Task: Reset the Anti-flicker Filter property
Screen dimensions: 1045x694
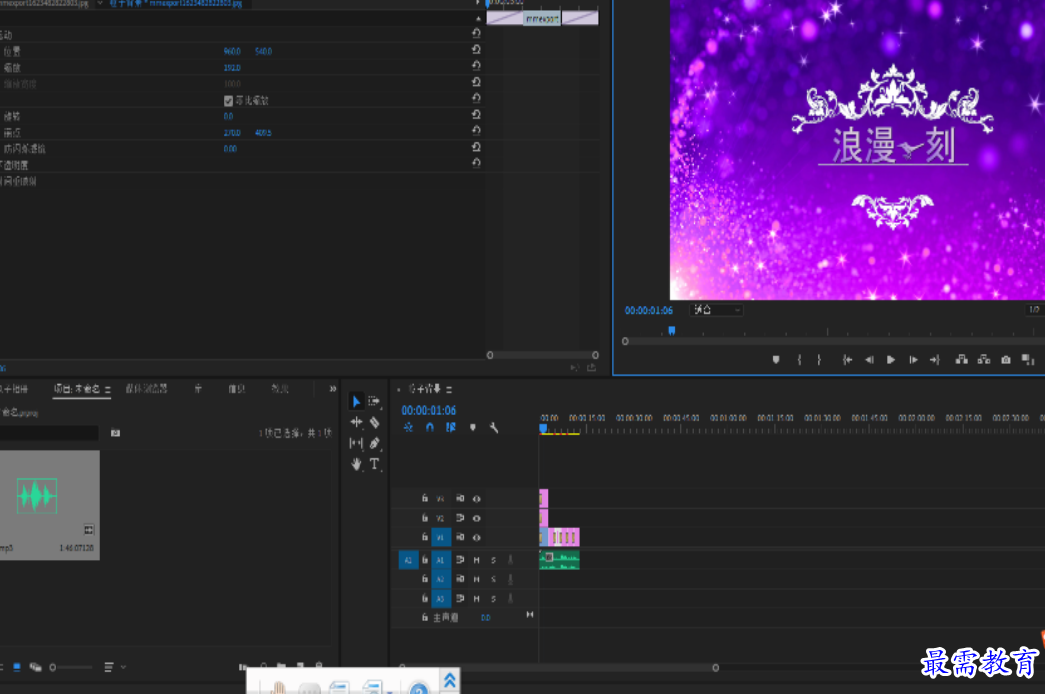Action: pyautogui.click(x=476, y=147)
